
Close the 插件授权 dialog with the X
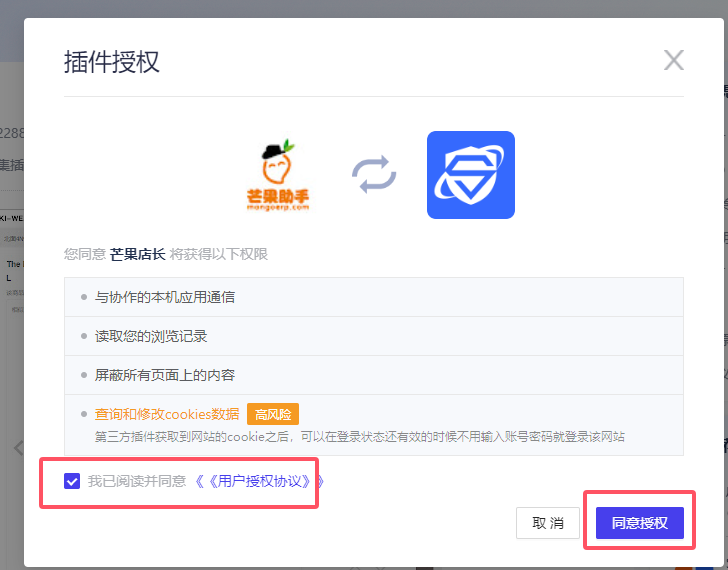674,60
